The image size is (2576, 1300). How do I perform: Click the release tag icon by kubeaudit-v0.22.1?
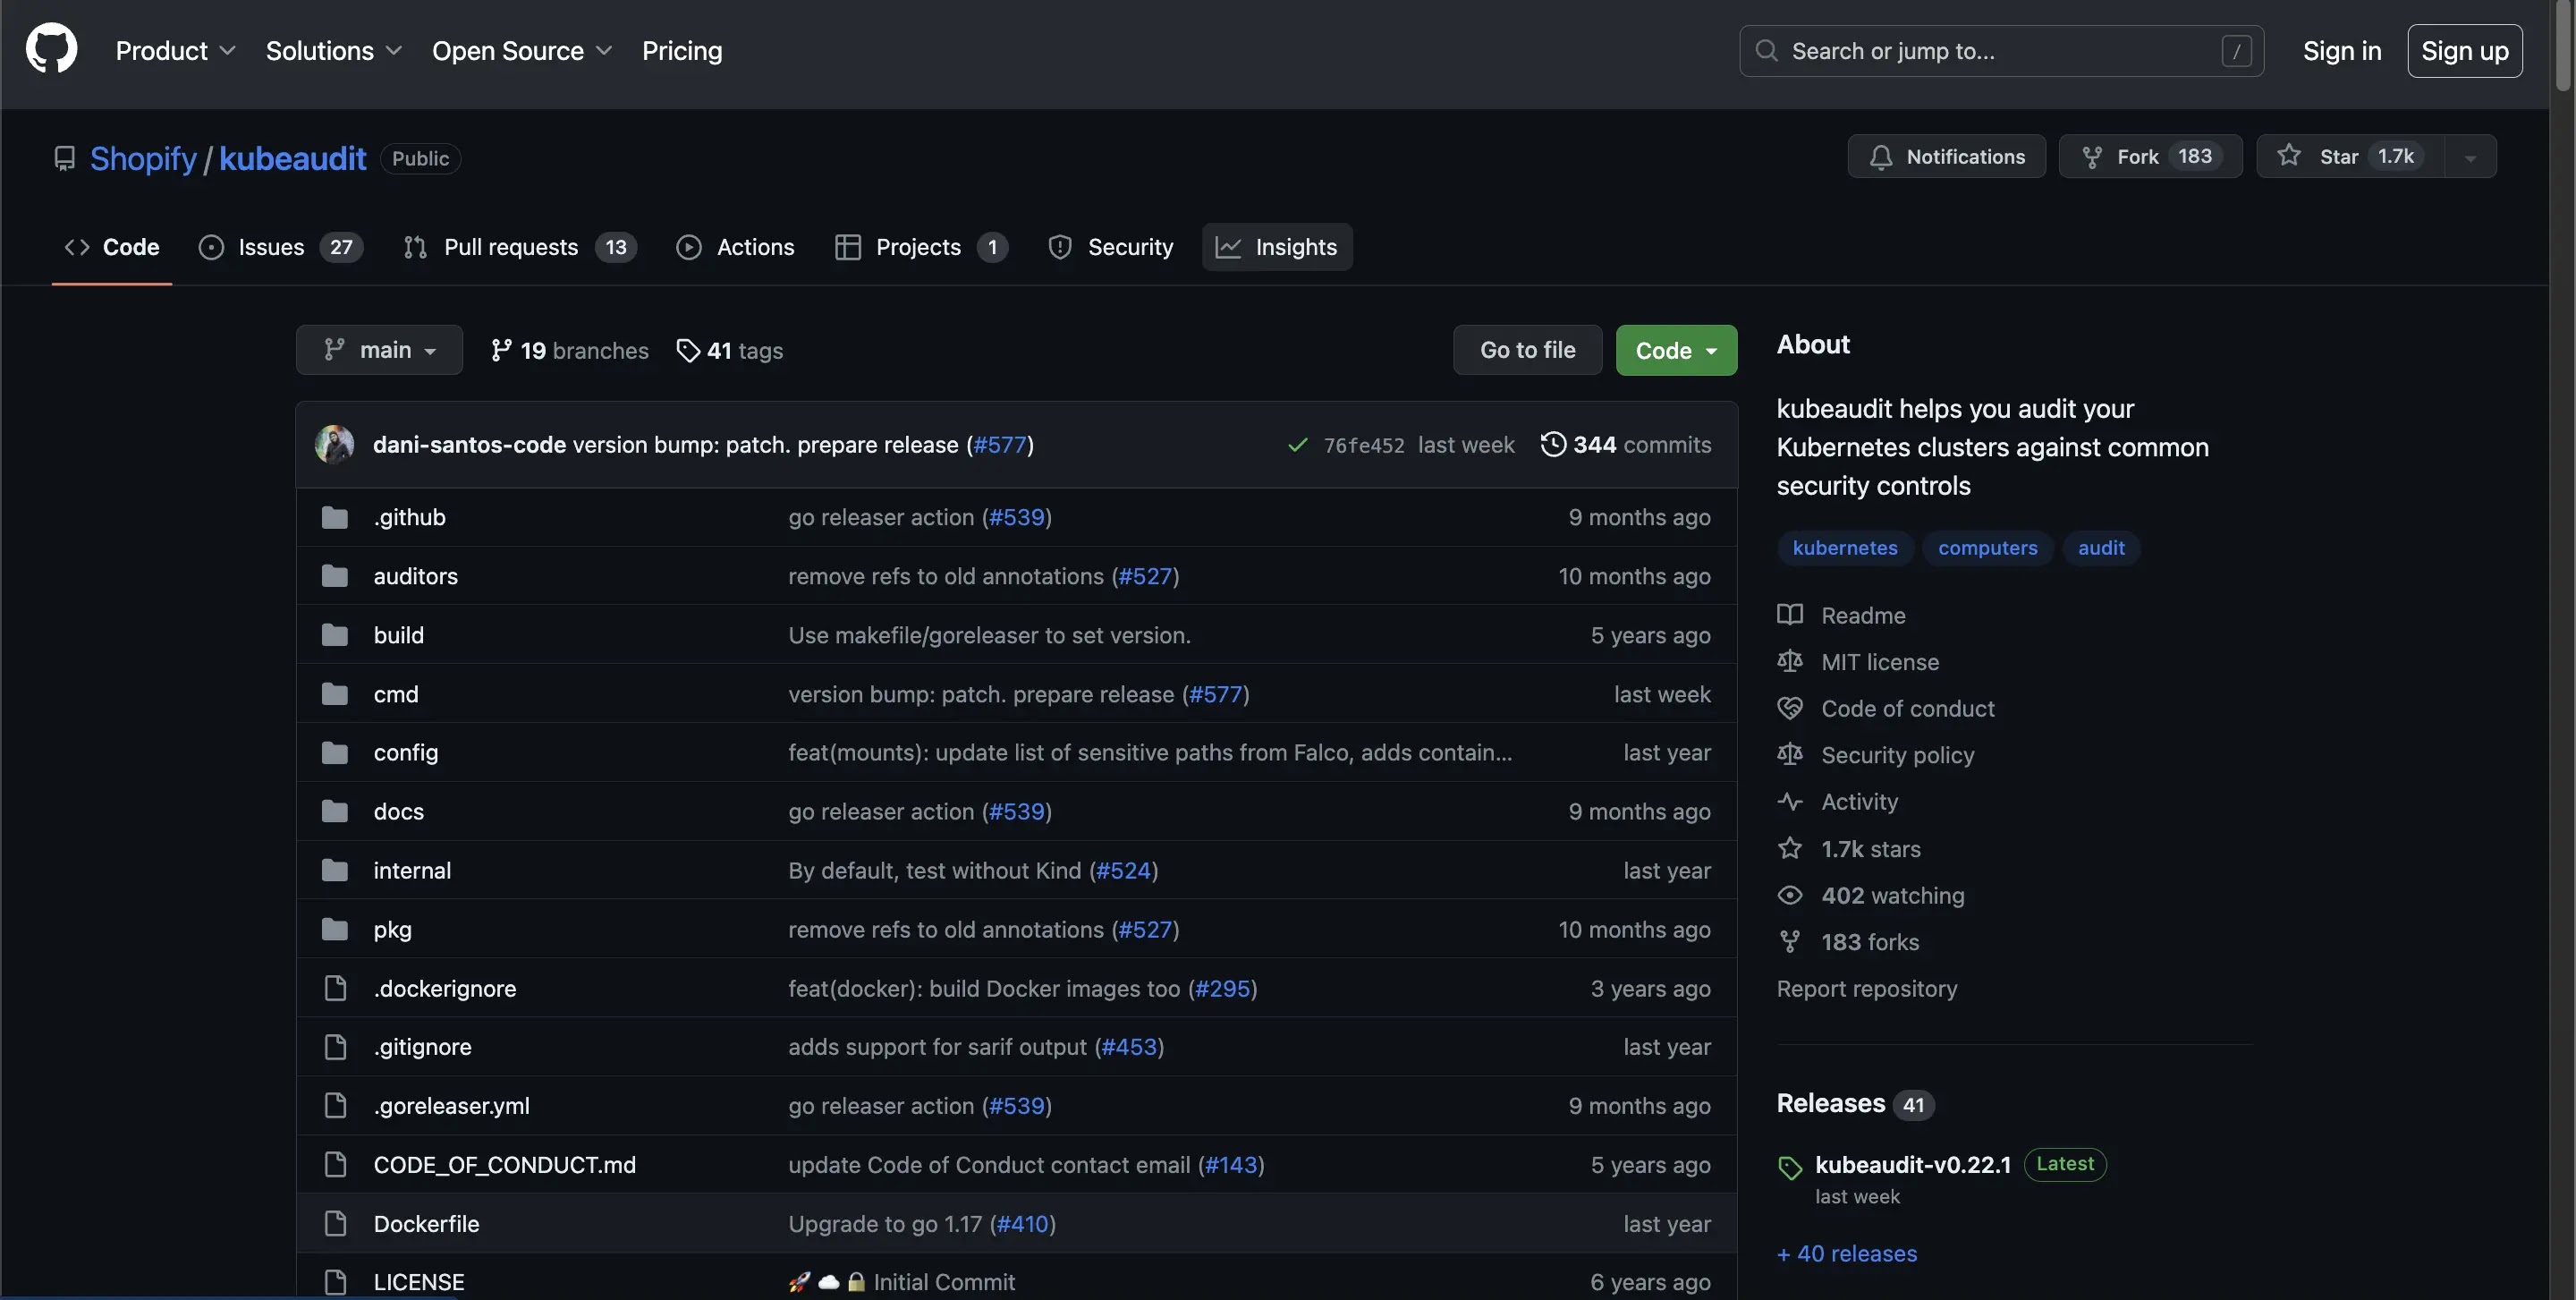[1790, 1167]
